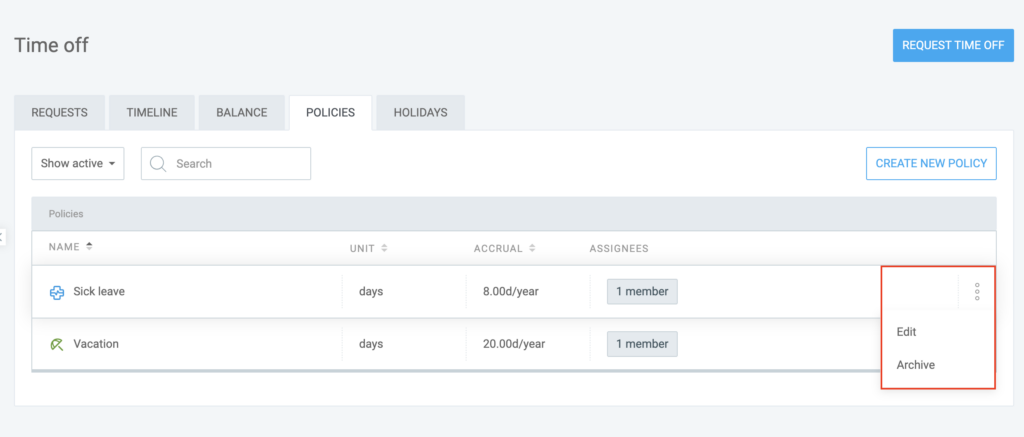
Task: Click the Sick leave medical cross icon
Action: (57, 293)
